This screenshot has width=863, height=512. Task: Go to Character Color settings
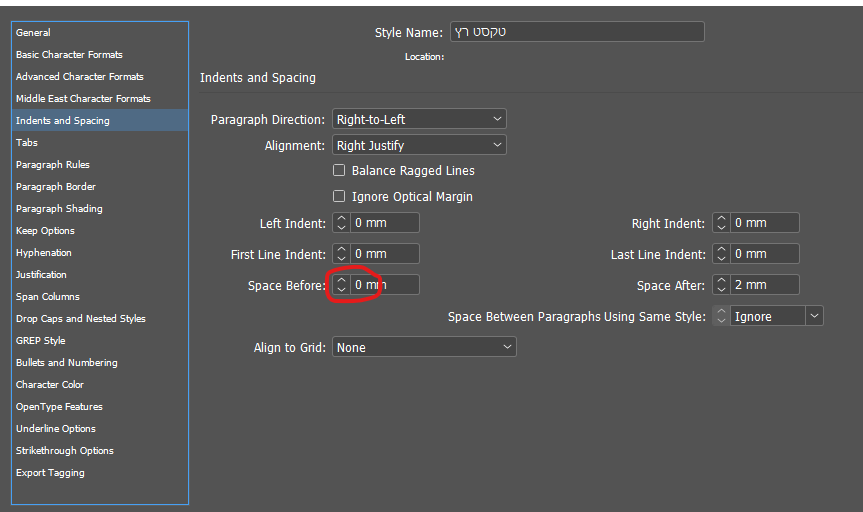click(50, 385)
